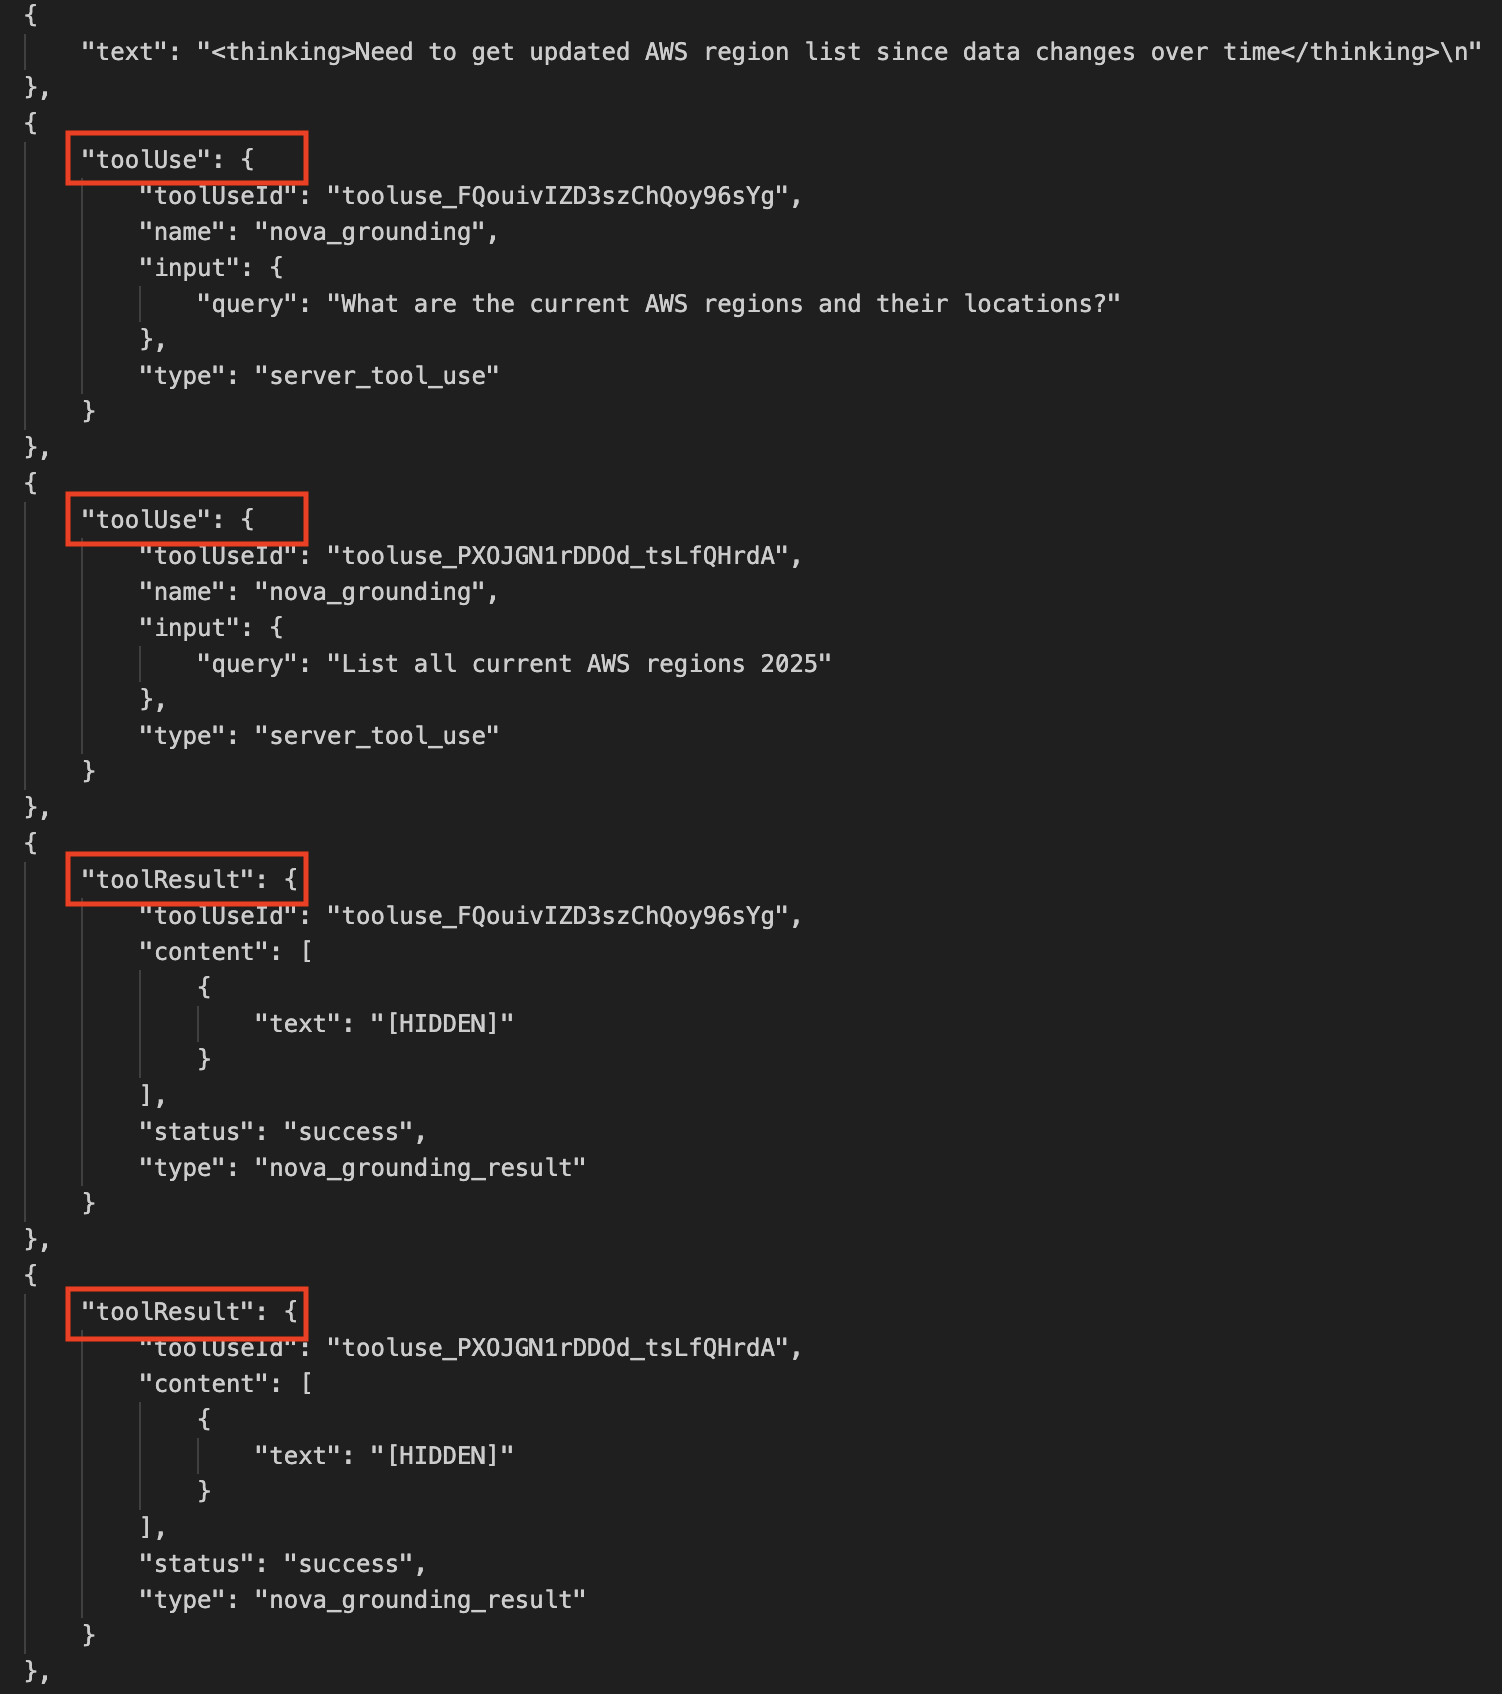Click "success" status in the PXOJGN toolResult
This screenshot has width=1502, height=1694.
pos(348,1564)
